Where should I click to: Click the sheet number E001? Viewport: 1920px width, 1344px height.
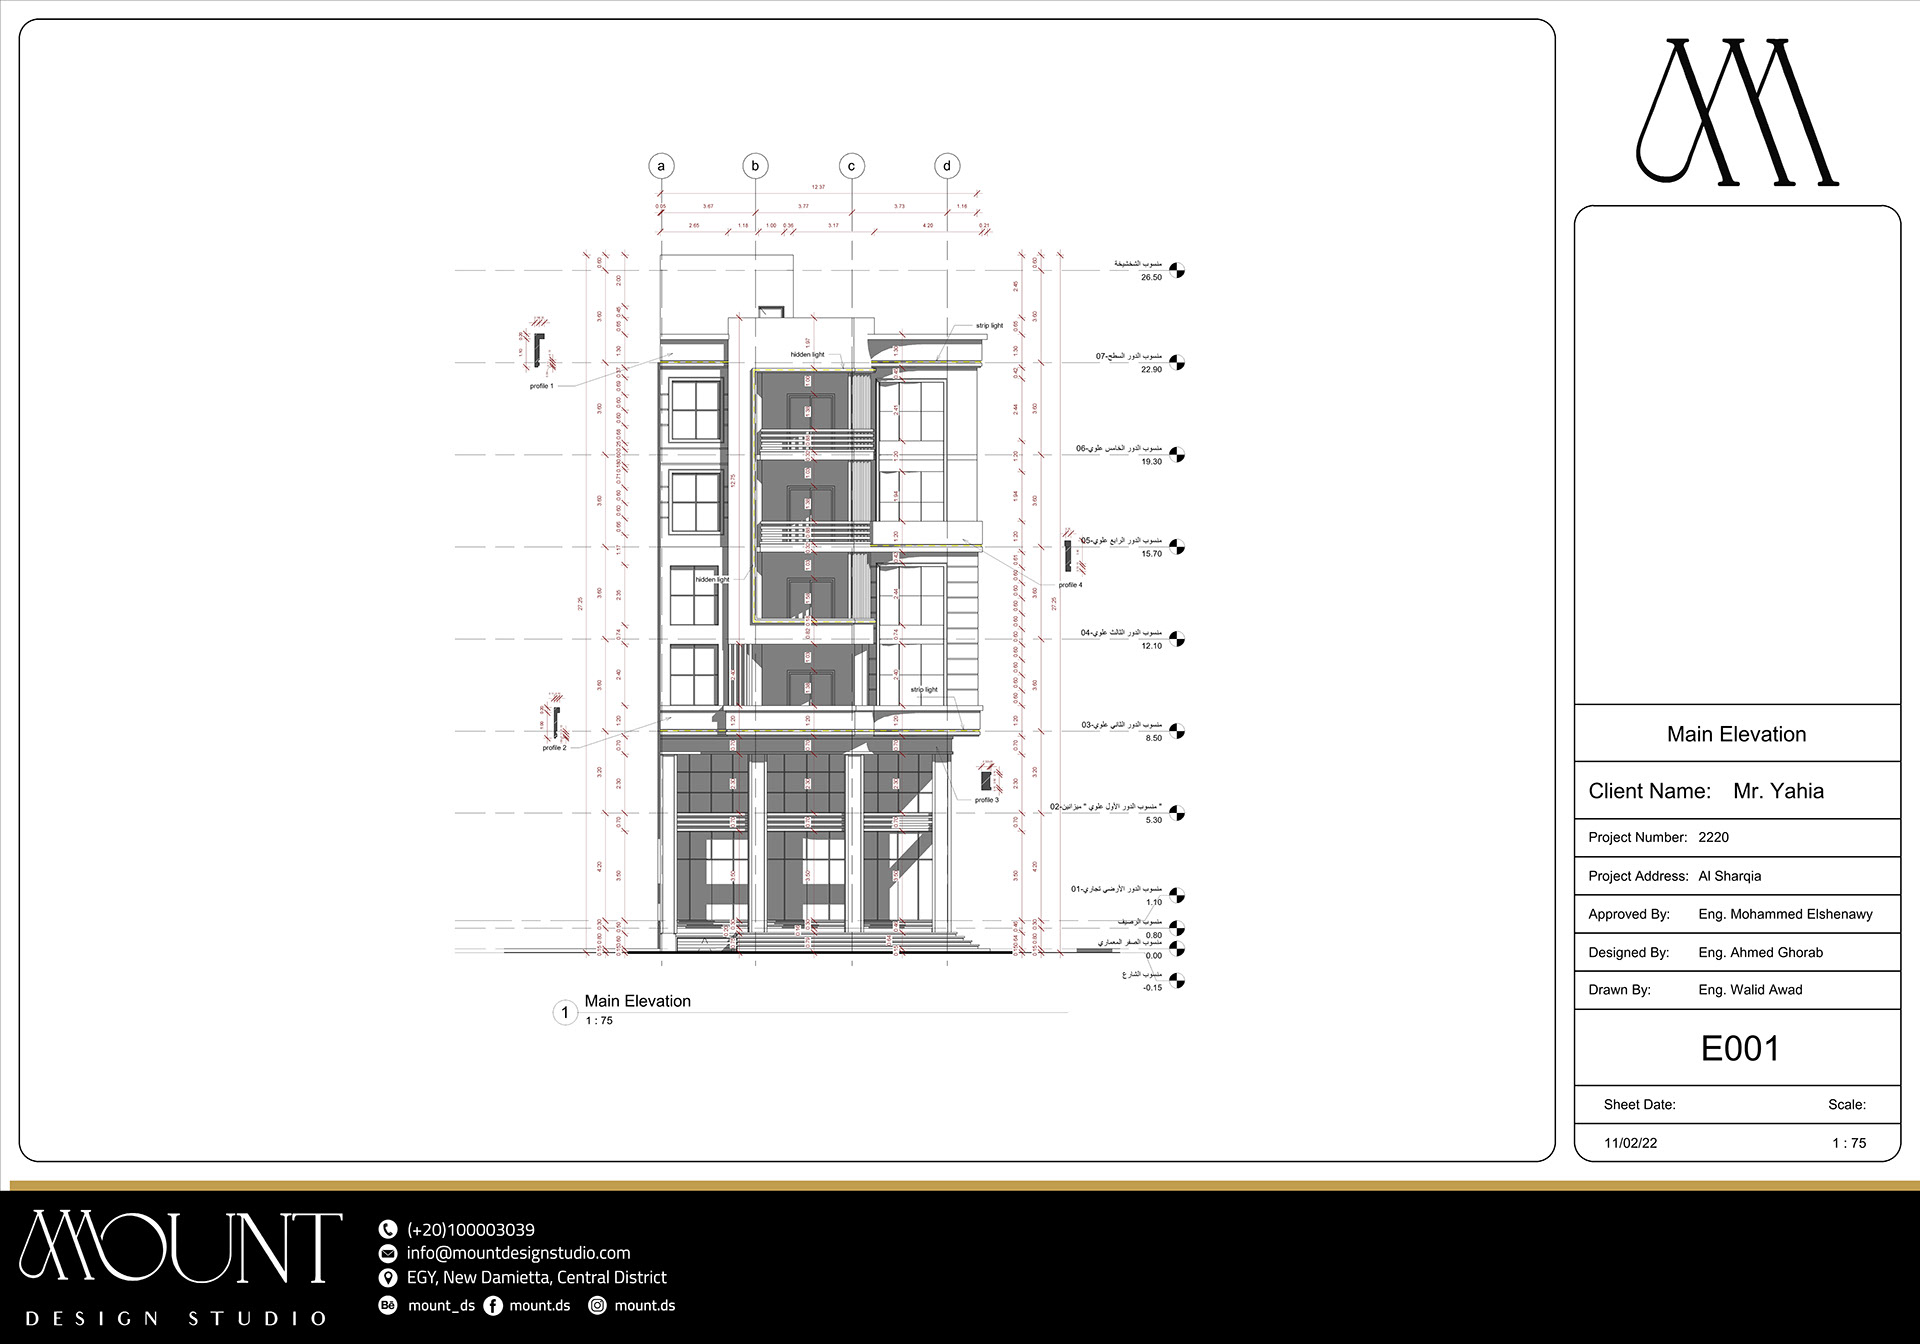point(1740,1048)
